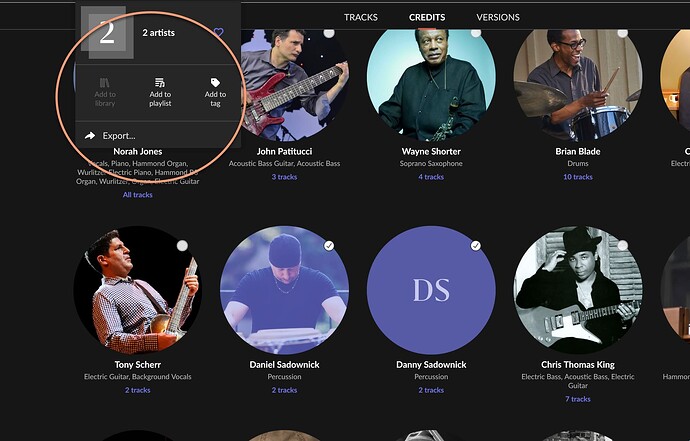The width and height of the screenshot is (690, 441).
Task: Open Chris Thomas King's artist photo
Action: click(578, 290)
